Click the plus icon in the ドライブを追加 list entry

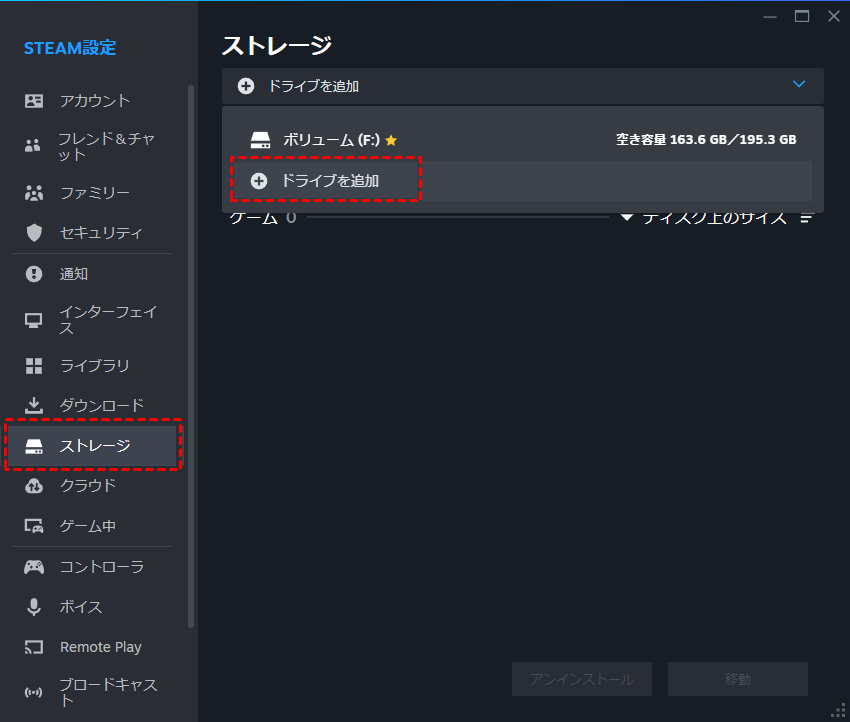point(259,180)
